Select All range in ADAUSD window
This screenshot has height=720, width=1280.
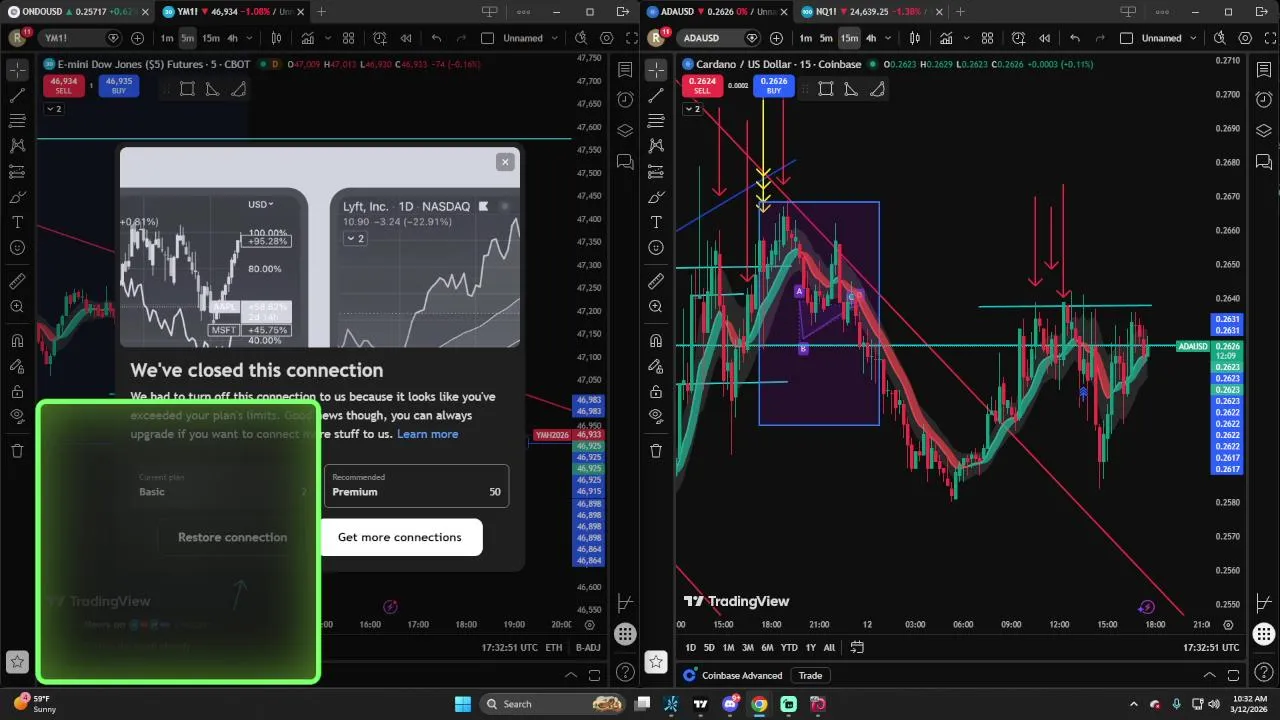(829, 647)
